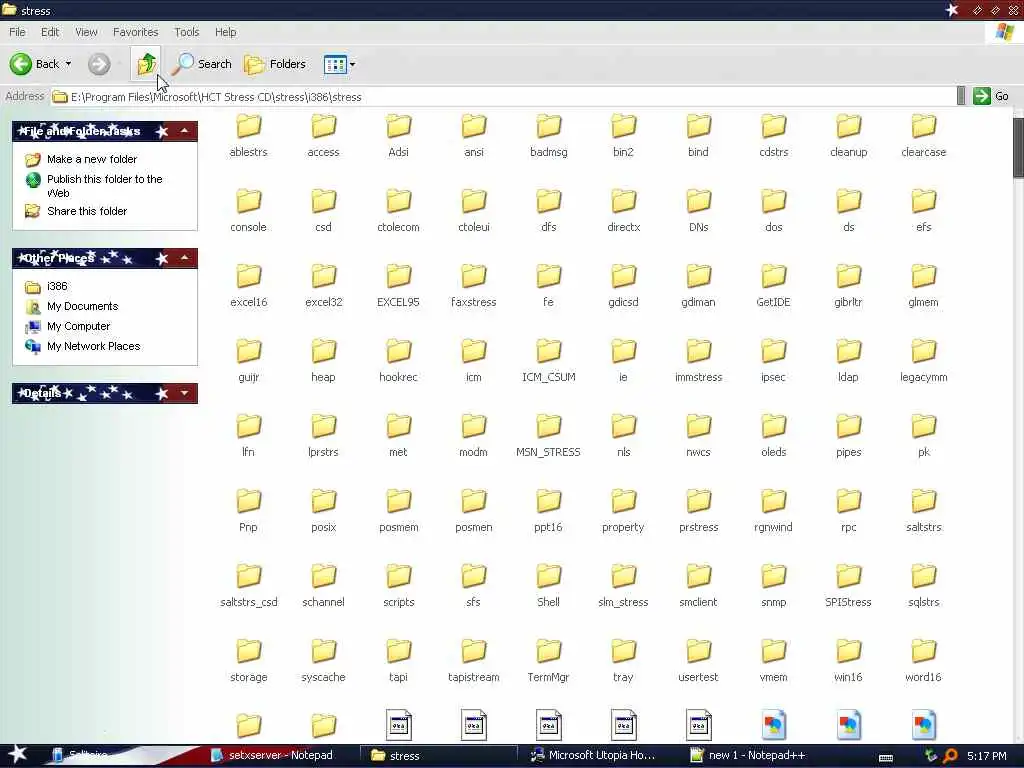Select the heap folder
1024x768 pixels.
(x=323, y=362)
